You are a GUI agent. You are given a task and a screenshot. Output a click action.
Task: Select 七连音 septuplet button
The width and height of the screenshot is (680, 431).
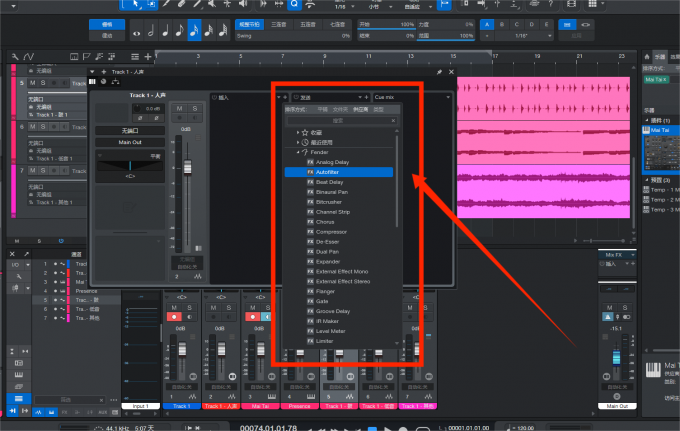coord(337,25)
